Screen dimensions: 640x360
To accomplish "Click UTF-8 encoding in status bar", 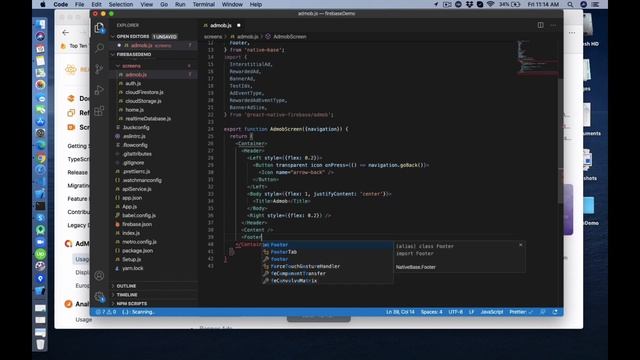I will (456, 312).
